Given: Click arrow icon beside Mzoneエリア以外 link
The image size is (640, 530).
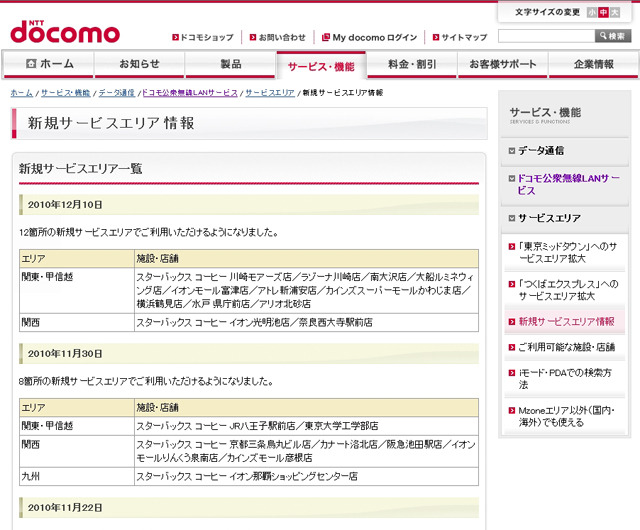Looking at the screenshot, I should click(x=512, y=410).
